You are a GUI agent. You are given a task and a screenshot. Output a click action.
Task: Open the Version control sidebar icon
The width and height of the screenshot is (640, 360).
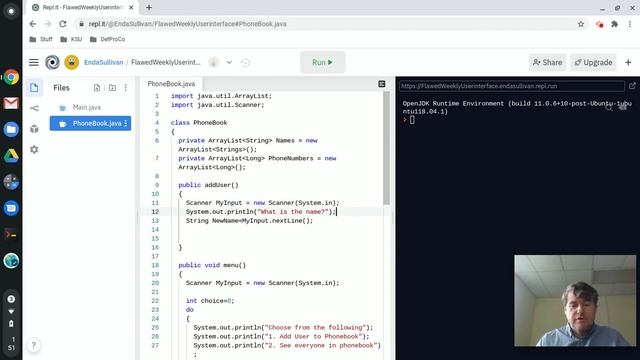34,108
